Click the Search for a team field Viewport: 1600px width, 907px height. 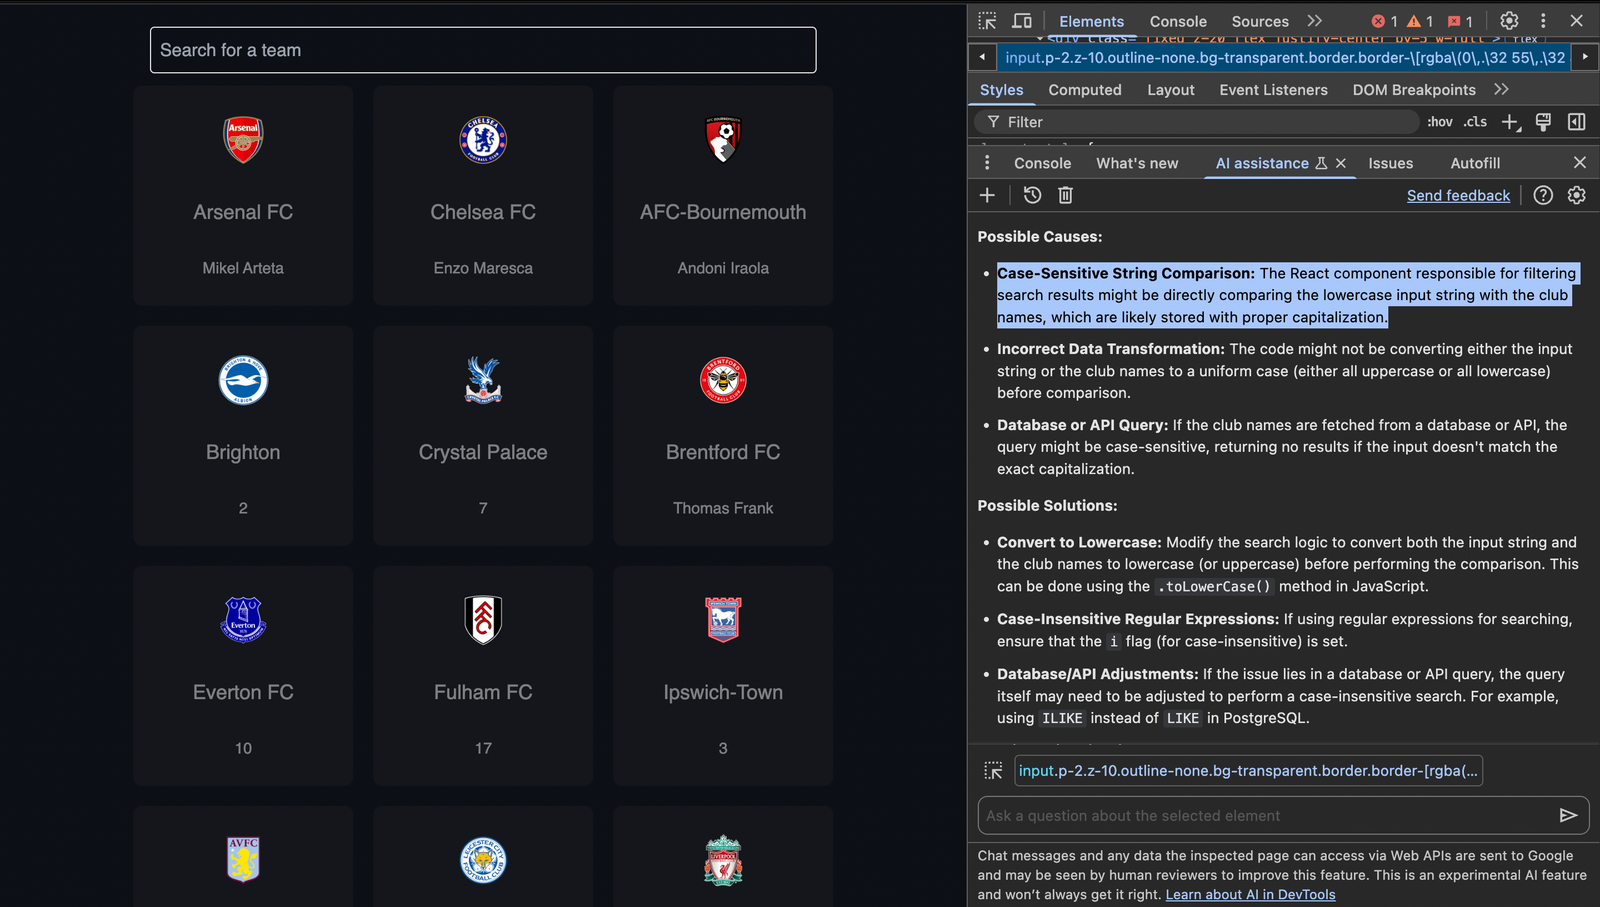[x=483, y=50]
